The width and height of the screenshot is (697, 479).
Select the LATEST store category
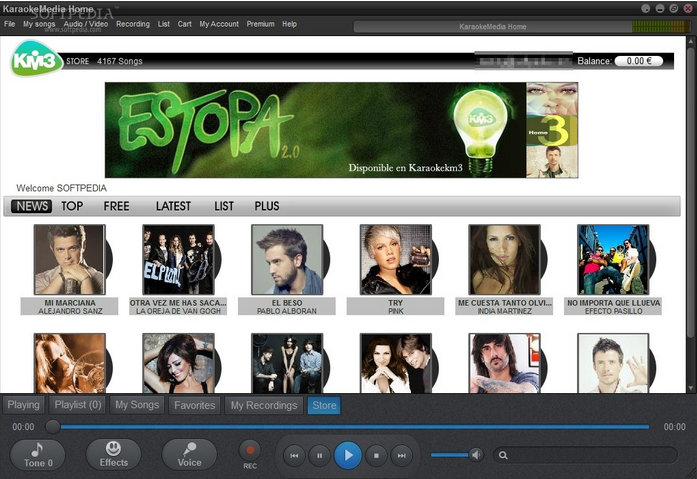click(x=173, y=206)
